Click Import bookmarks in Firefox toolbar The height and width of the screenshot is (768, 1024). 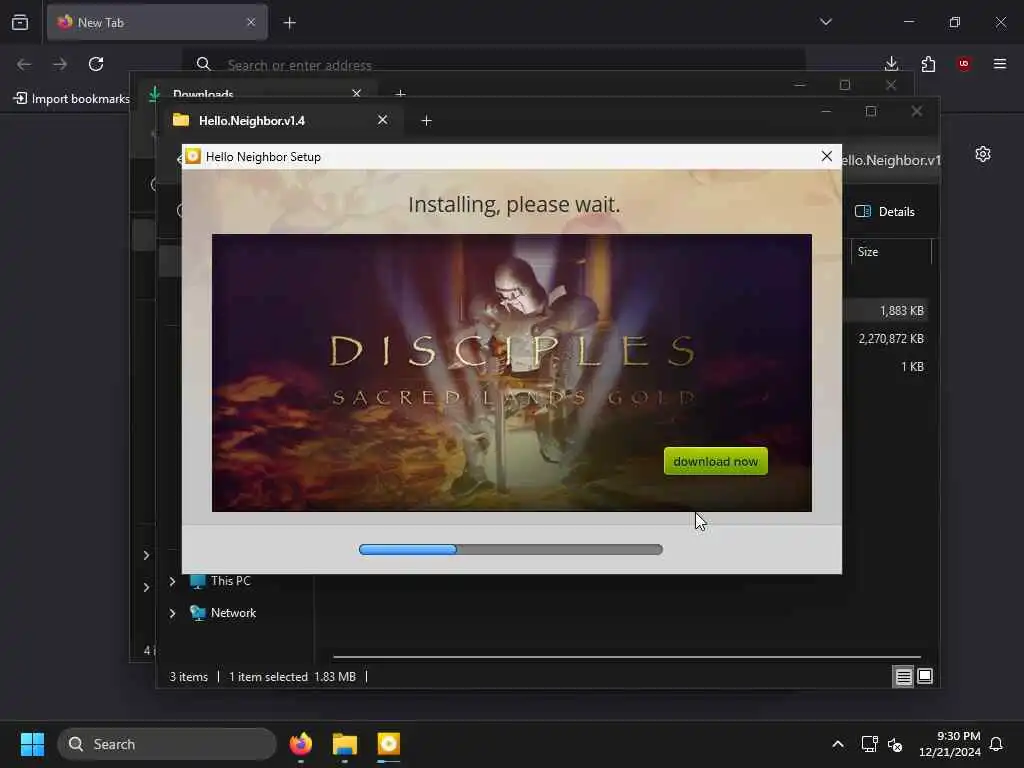(71, 99)
